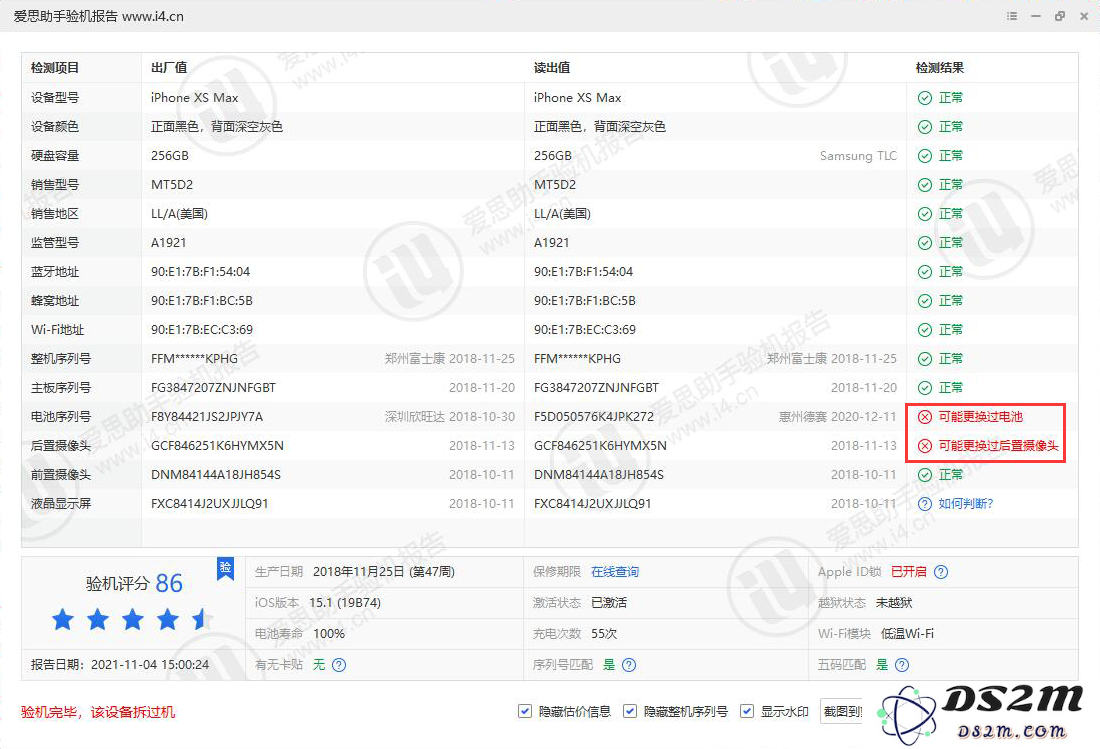Click the 读出值 column header

tap(552, 68)
